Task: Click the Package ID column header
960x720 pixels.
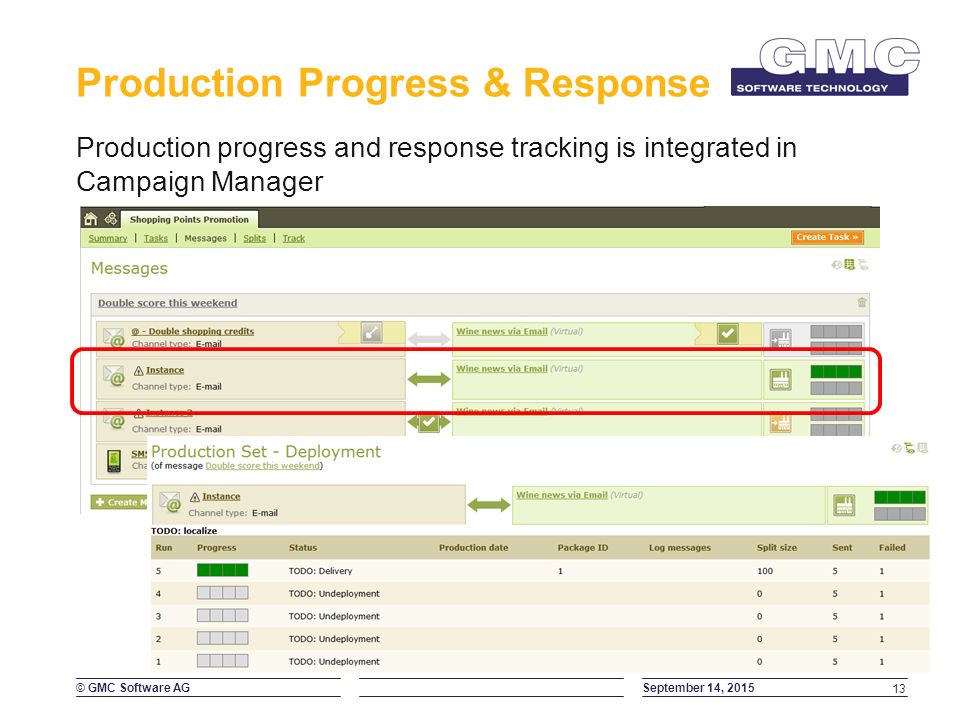Action: tap(582, 548)
